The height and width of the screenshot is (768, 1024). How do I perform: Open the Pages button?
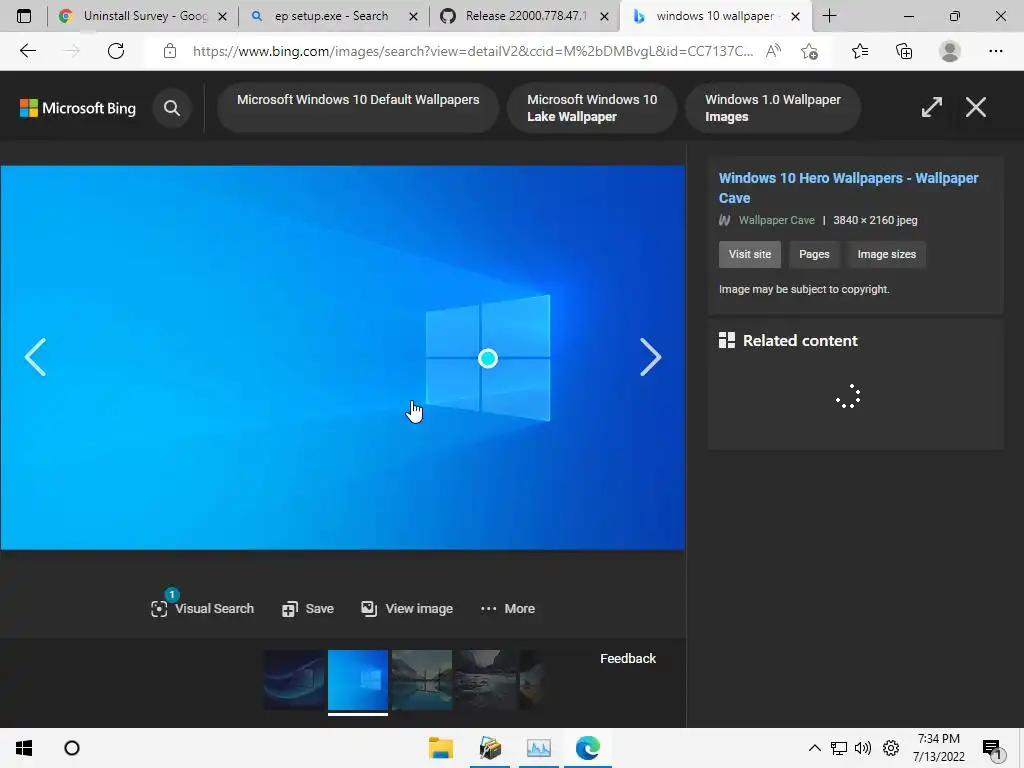point(814,254)
